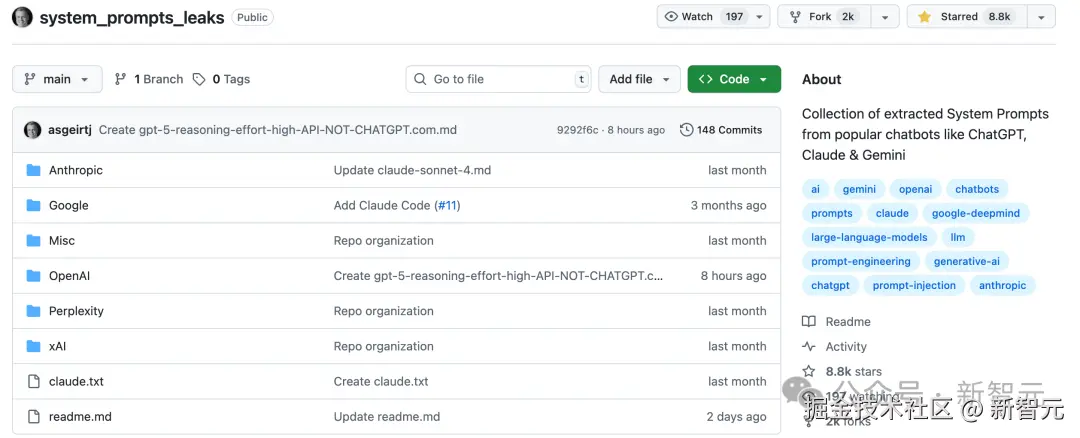Click the Readme book icon
This screenshot has height=438, width=1080.
click(x=809, y=322)
